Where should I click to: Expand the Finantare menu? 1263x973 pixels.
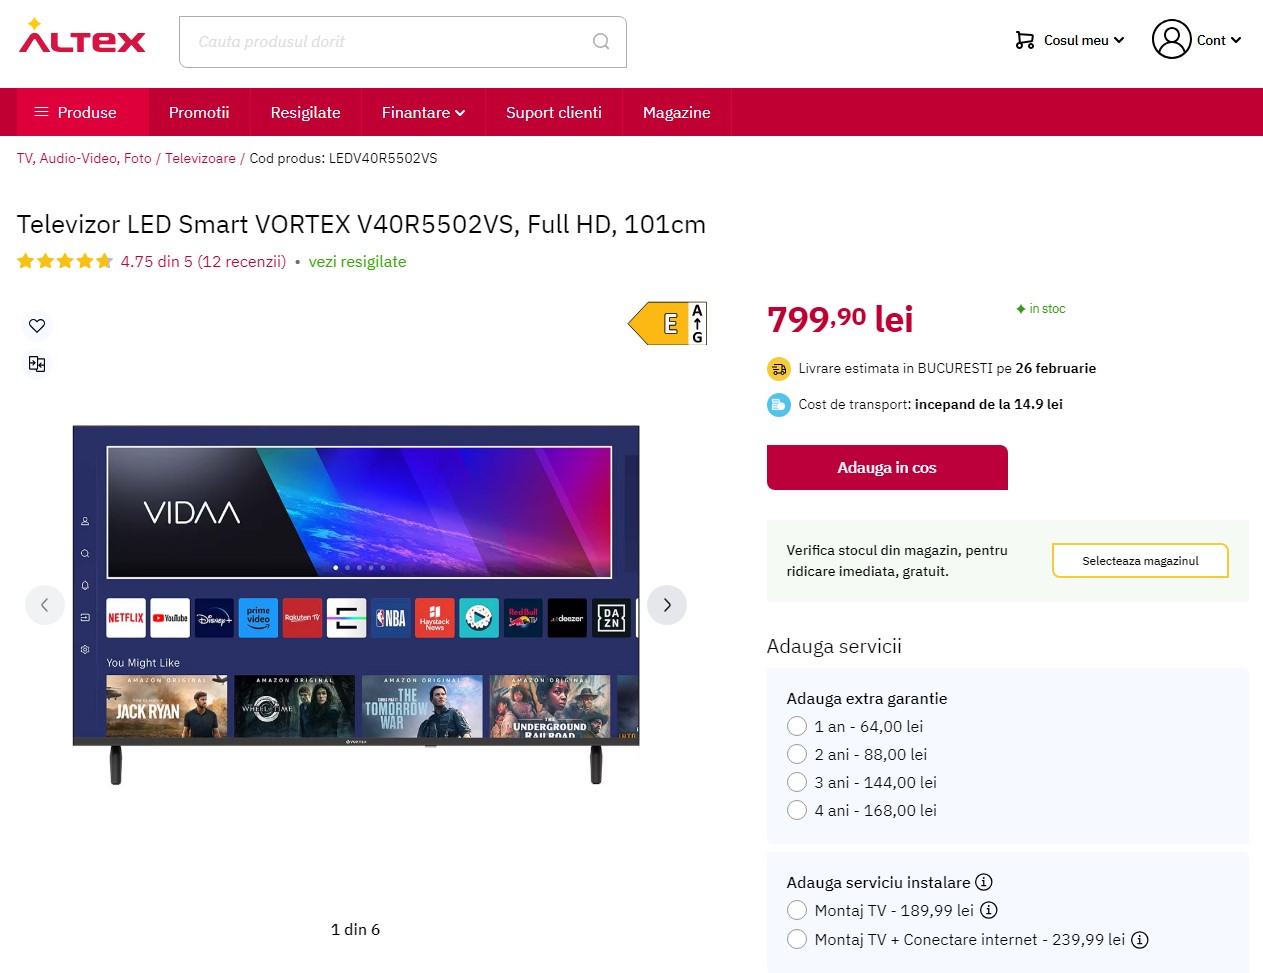pos(423,112)
